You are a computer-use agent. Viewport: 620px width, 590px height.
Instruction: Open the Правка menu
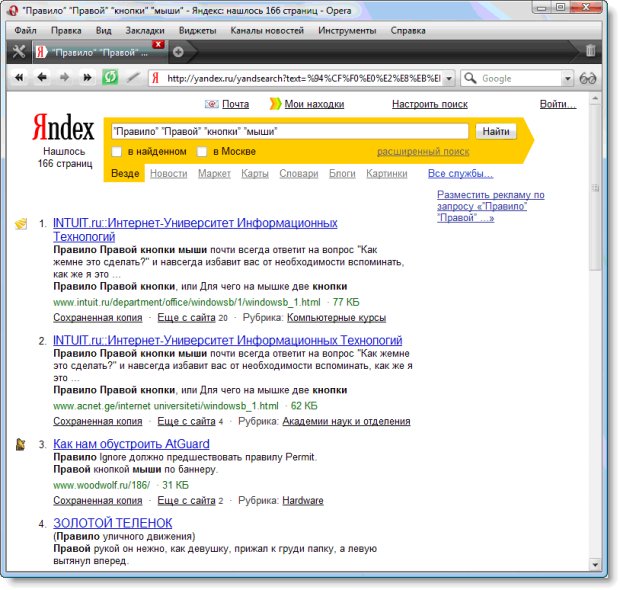[x=66, y=31]
